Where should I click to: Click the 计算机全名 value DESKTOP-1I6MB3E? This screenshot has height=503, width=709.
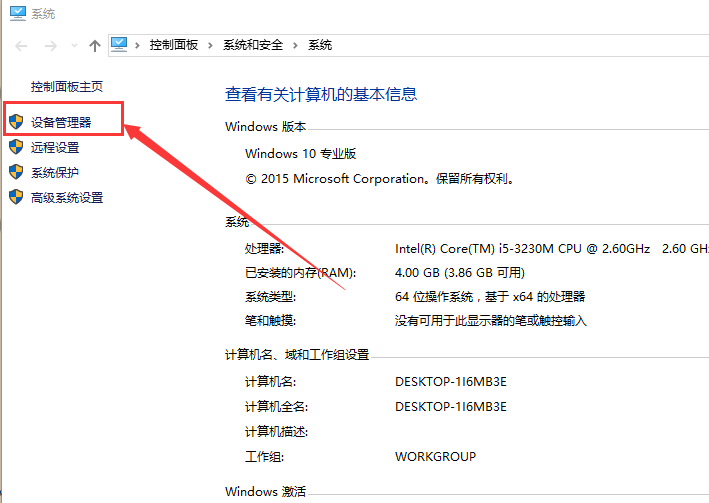tap(451, 407)
